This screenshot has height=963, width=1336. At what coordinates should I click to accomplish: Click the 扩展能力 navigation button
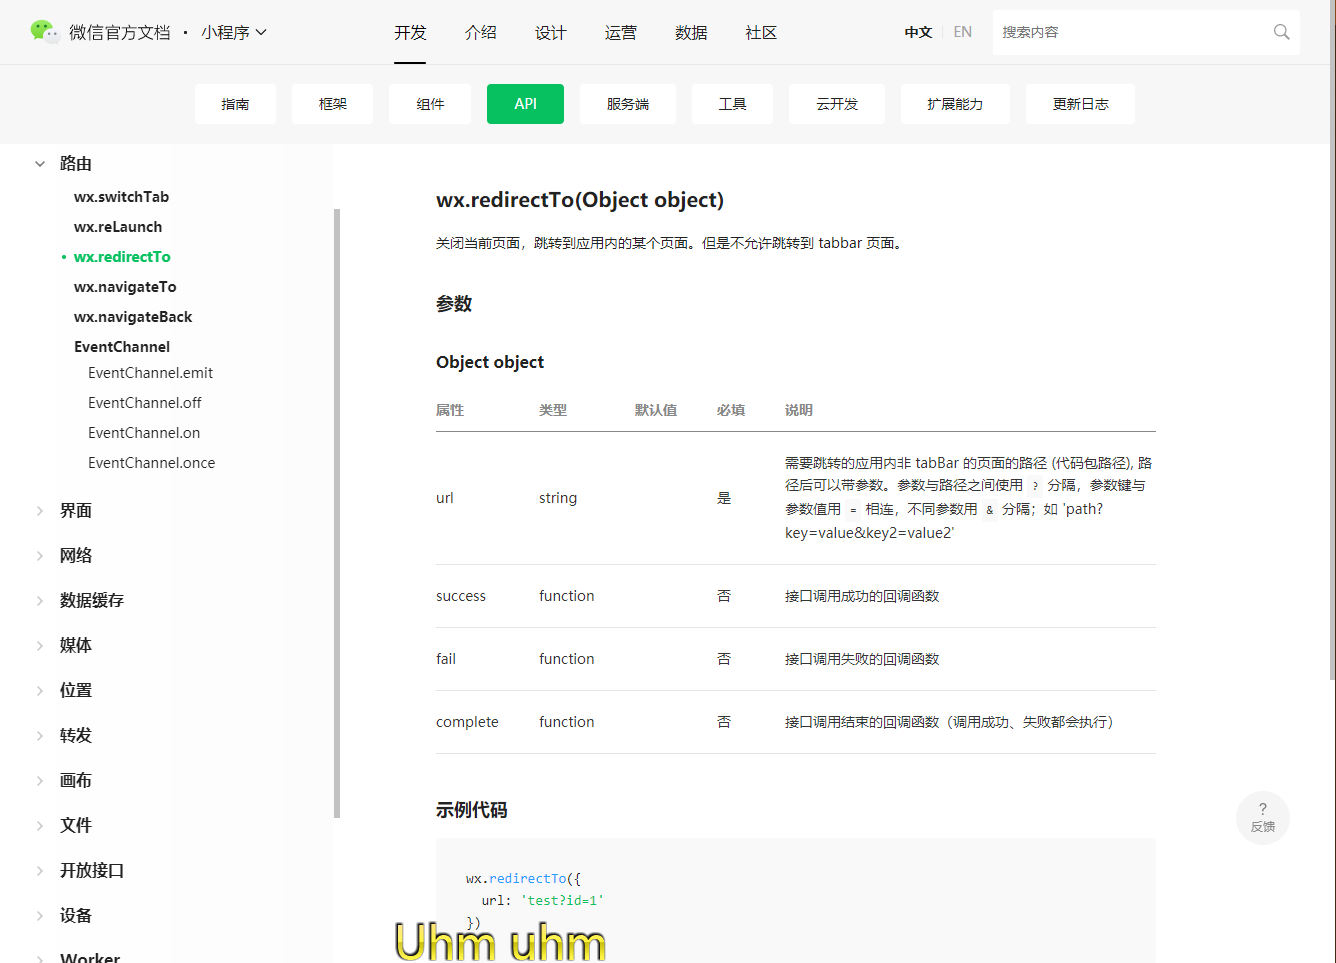(955, 103)
